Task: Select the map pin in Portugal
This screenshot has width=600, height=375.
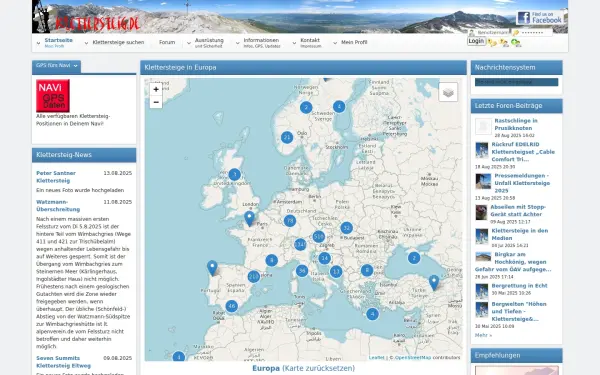Action: pyautogui.click(x=212, y=268)
